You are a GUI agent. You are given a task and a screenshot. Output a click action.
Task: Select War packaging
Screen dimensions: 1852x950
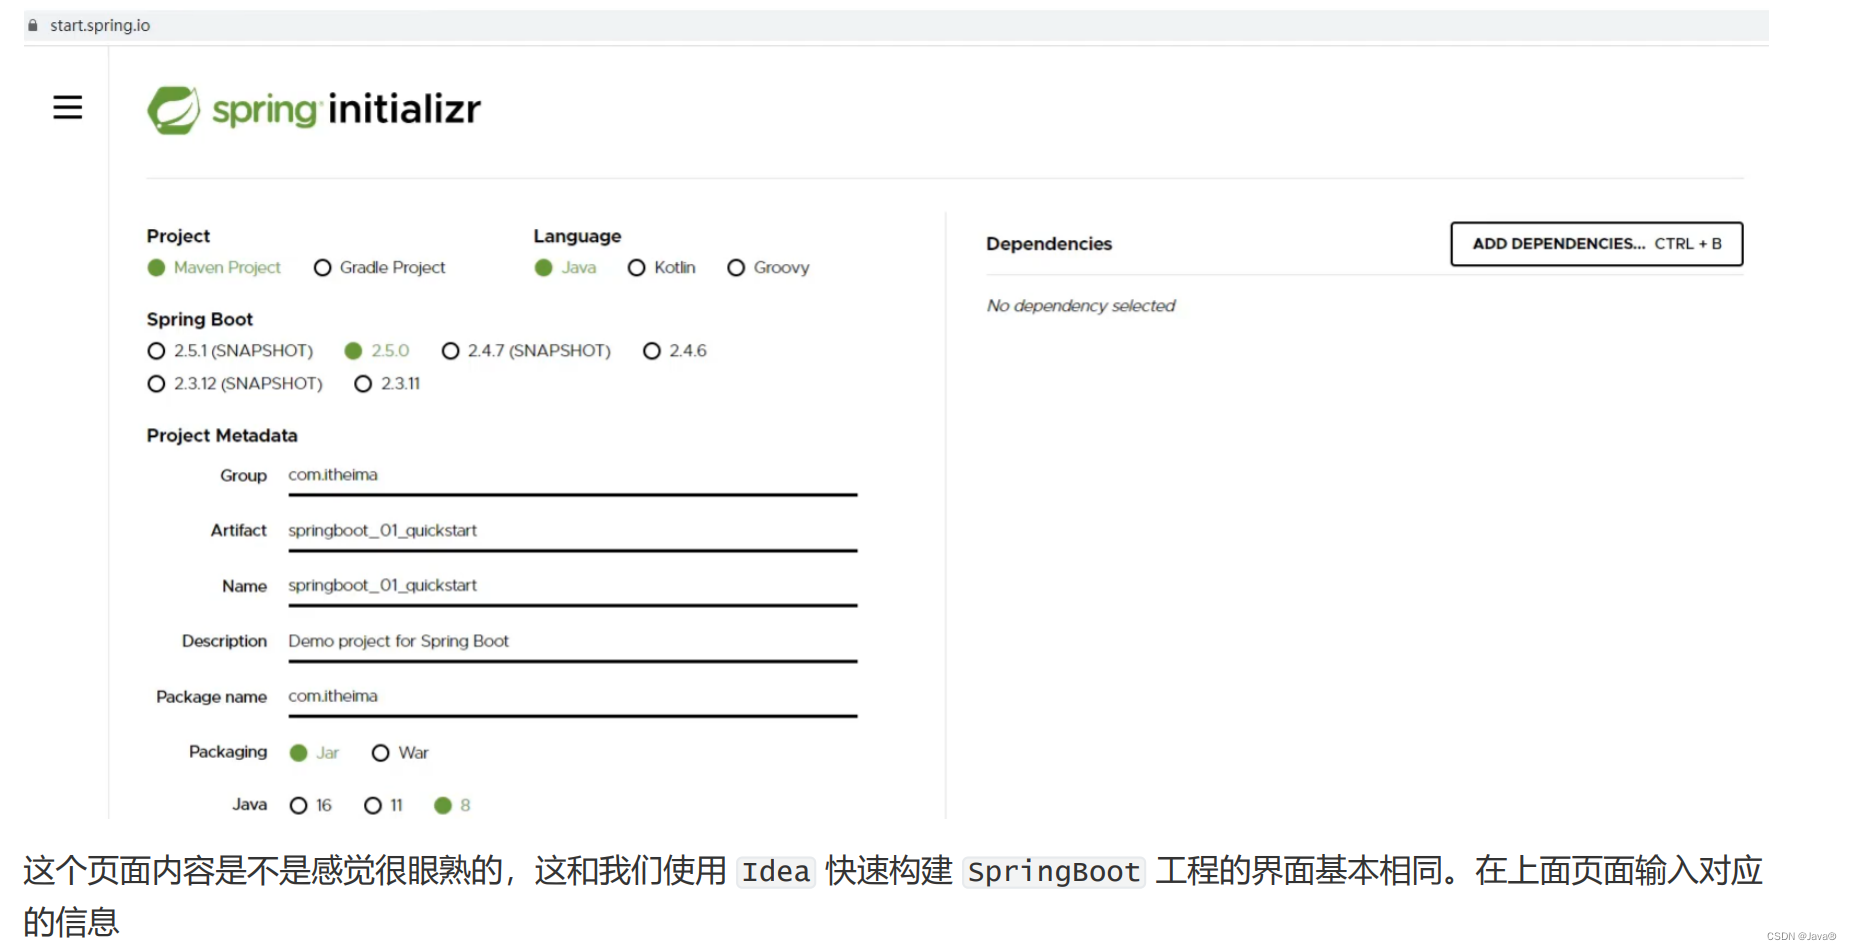(x=380, y=752)
